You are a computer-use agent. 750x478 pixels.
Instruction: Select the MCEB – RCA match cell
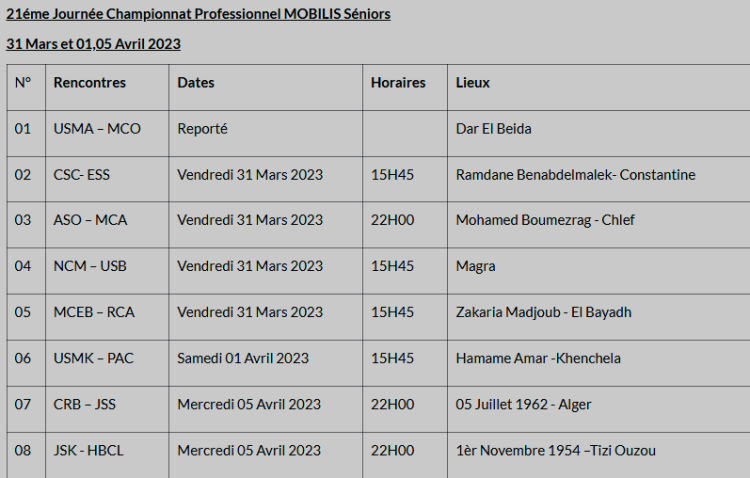[x=94, y=312]
